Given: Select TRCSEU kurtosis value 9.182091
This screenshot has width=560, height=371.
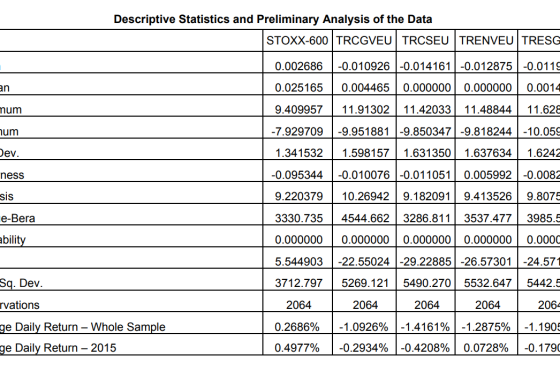Looking at the screenshot, I should tap(427, 196).
